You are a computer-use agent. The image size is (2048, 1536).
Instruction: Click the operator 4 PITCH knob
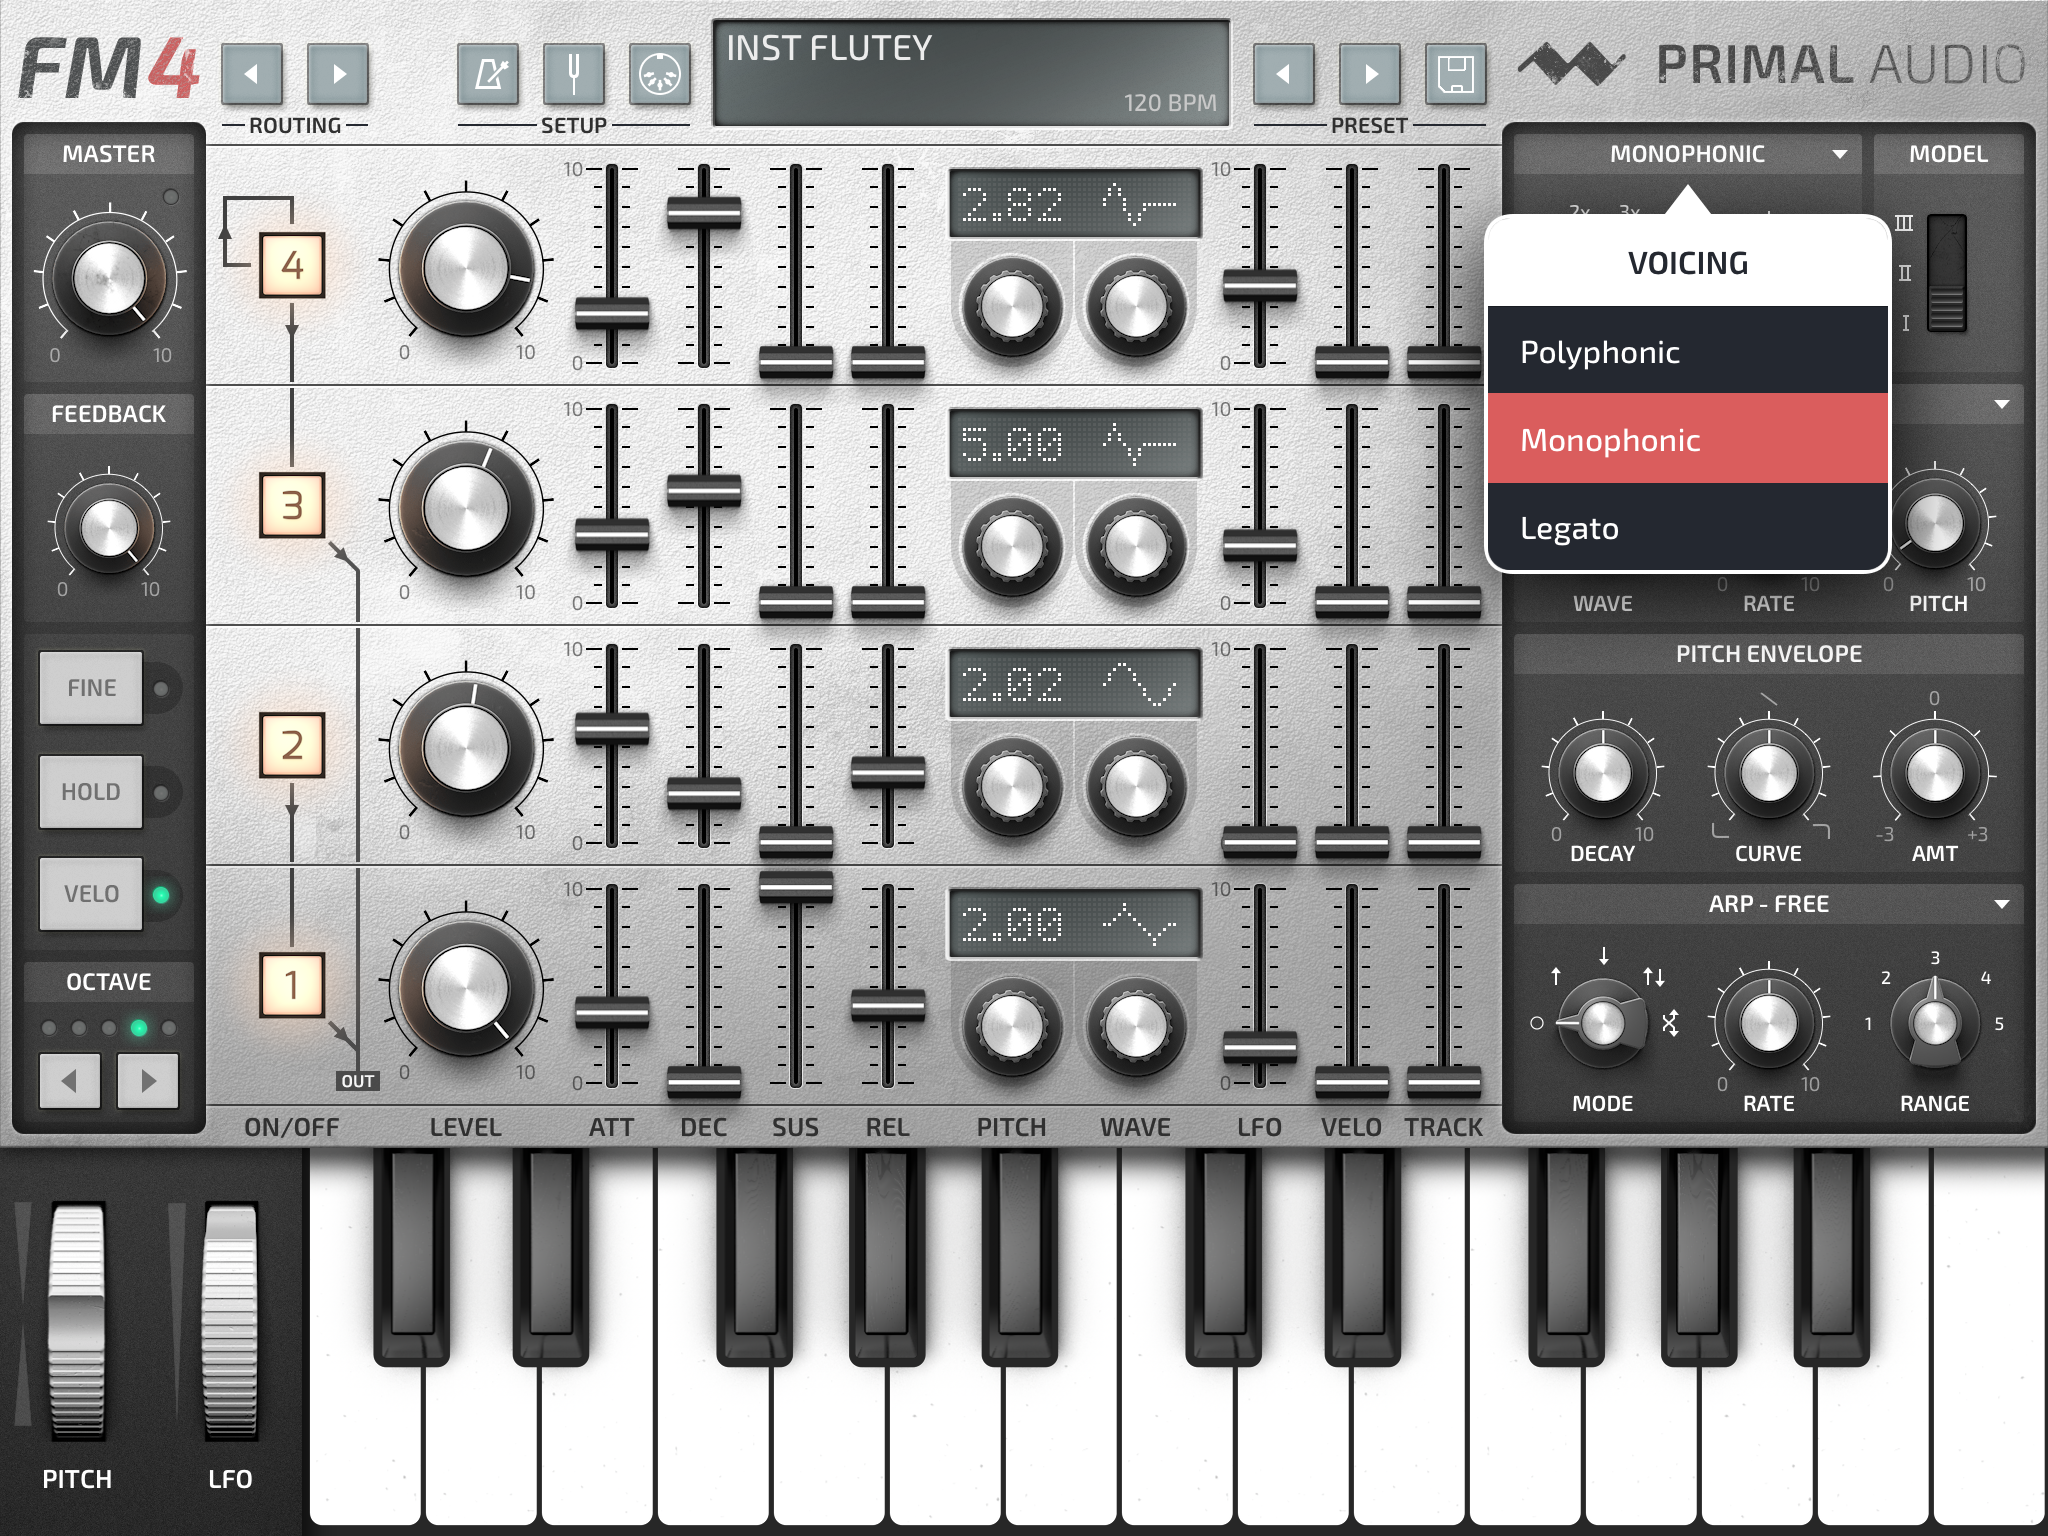tap(1012, 306)
